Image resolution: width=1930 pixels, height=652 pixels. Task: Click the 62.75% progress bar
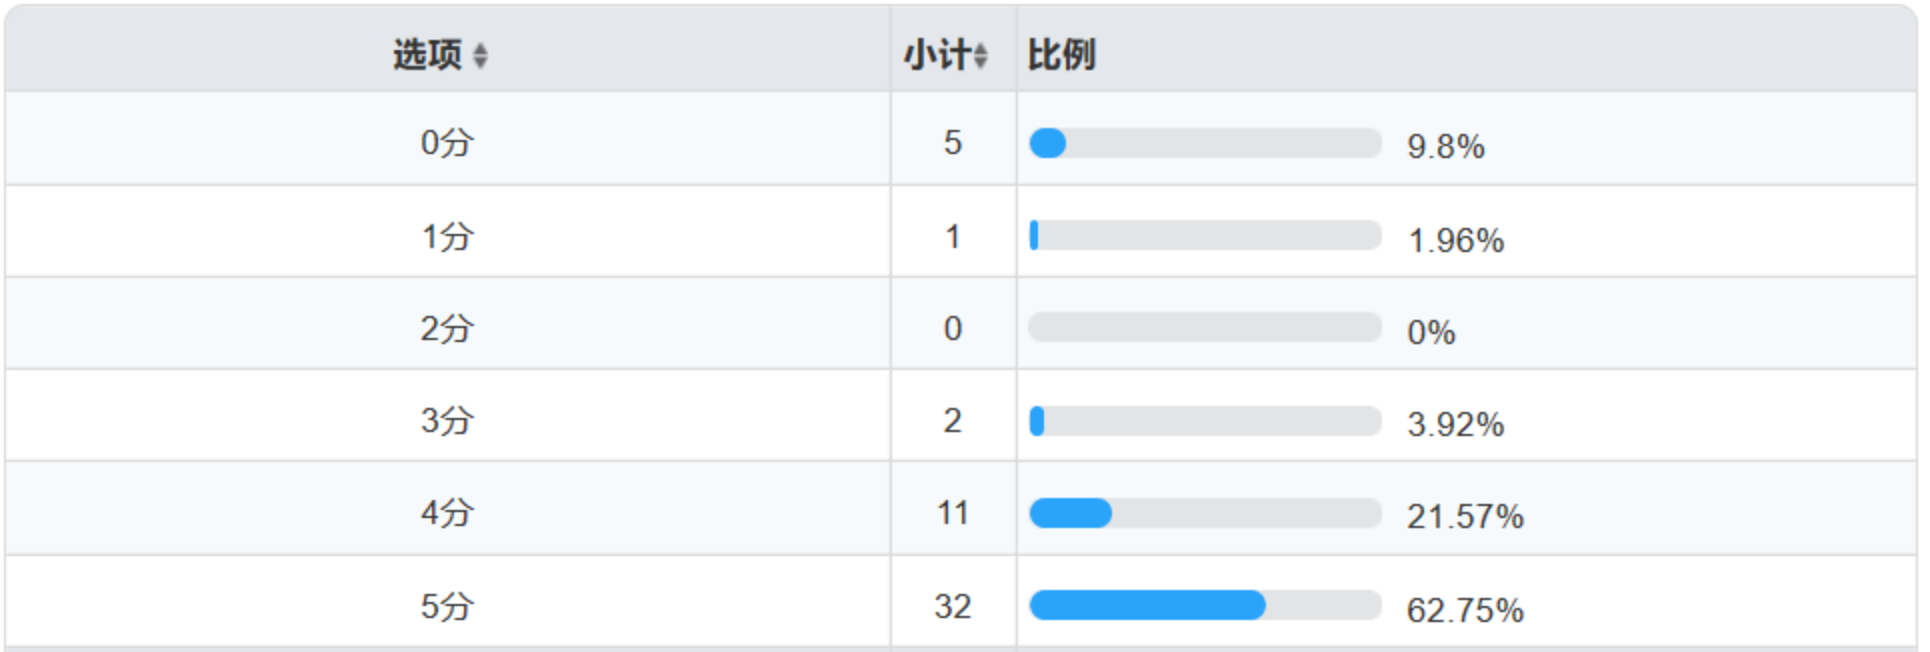pyautogui.click(x=1205, y=605)
